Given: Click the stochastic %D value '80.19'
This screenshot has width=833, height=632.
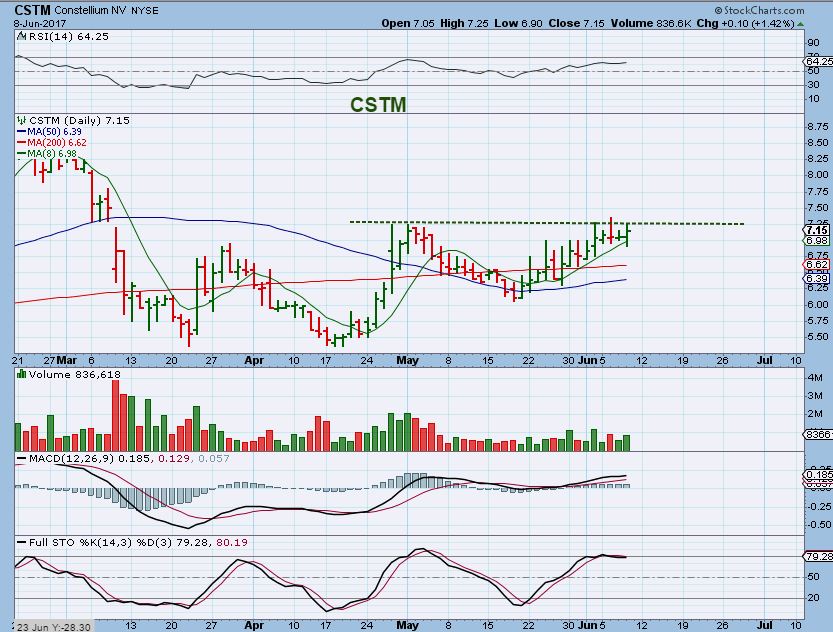Looking at the screenshot, I should tap(232, 543).
